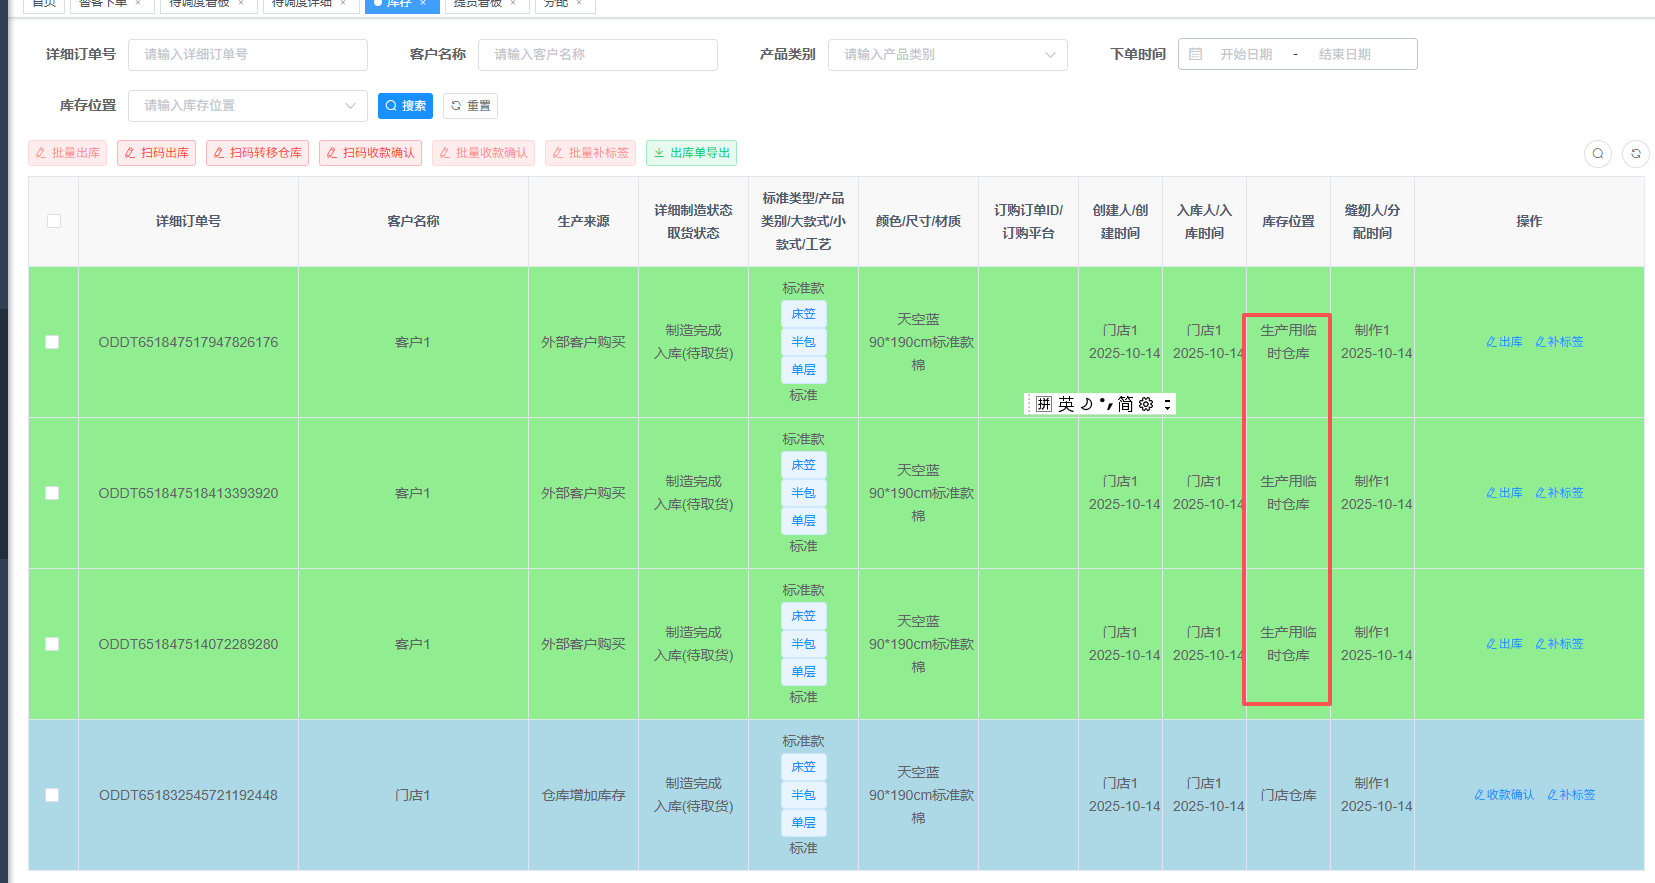This screenshot has height=883, width=1655.
Task: Select the checkbox for order ODDT651832545721192448
Action: click(52, 795)
